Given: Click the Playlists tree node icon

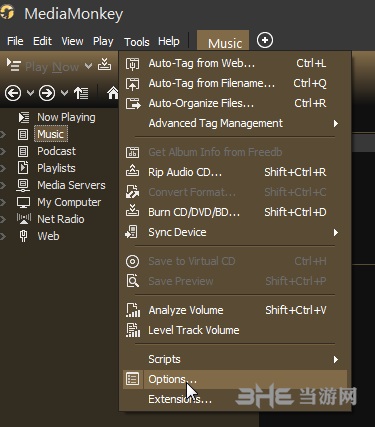Looking at the screenshot, I should tap(23, 168).
